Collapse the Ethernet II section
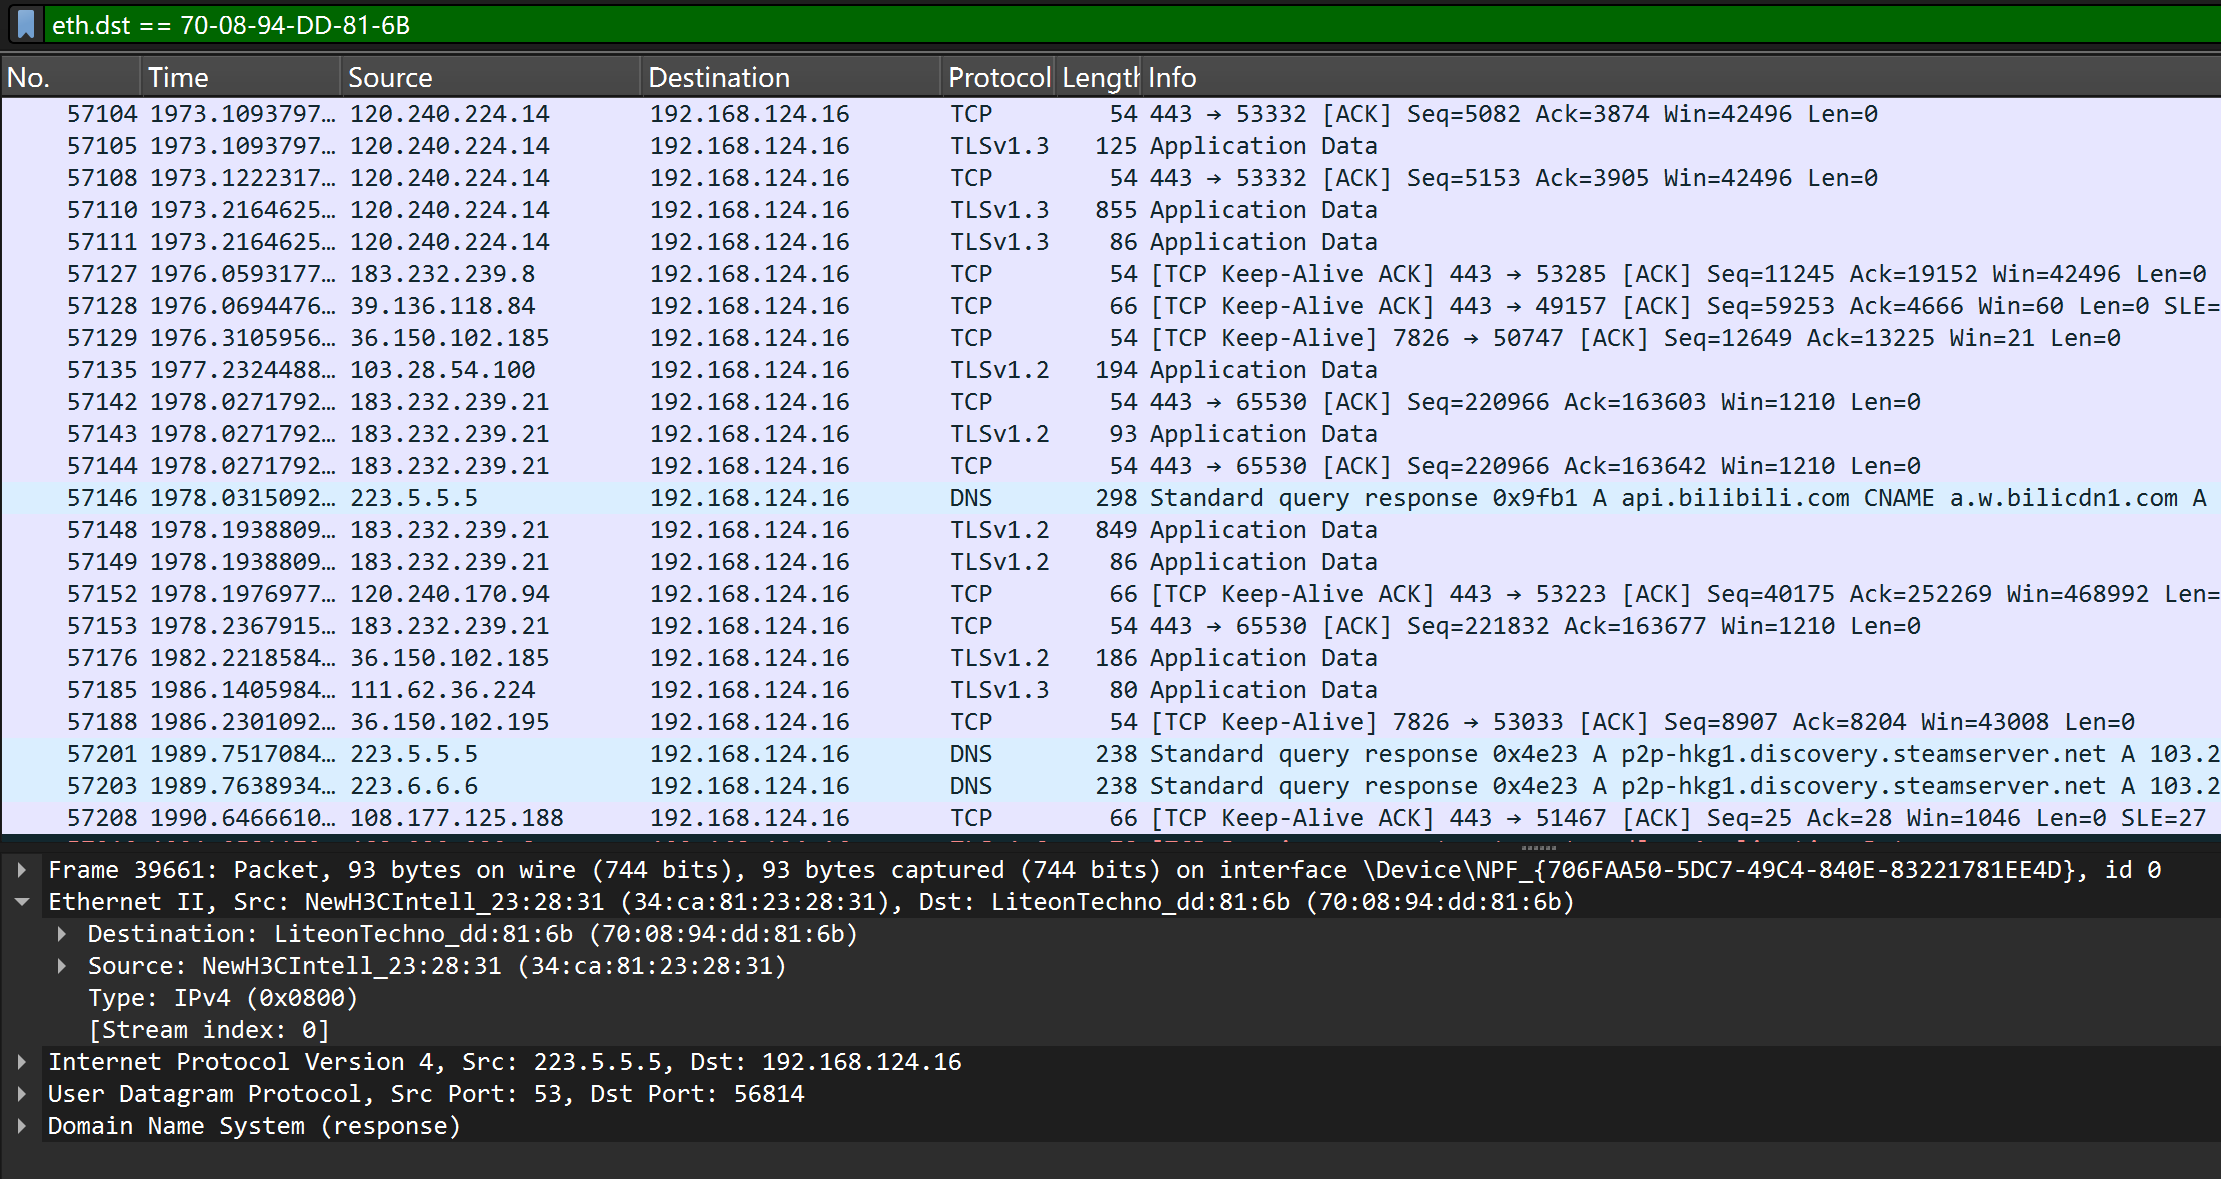Screen dimensions: 2221x1179 [22, 902]
